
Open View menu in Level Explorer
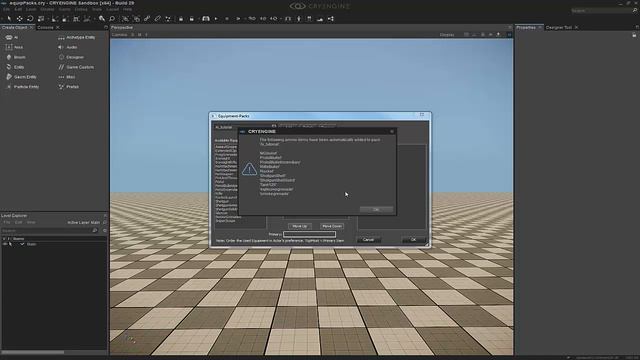[x=31, y=222]
